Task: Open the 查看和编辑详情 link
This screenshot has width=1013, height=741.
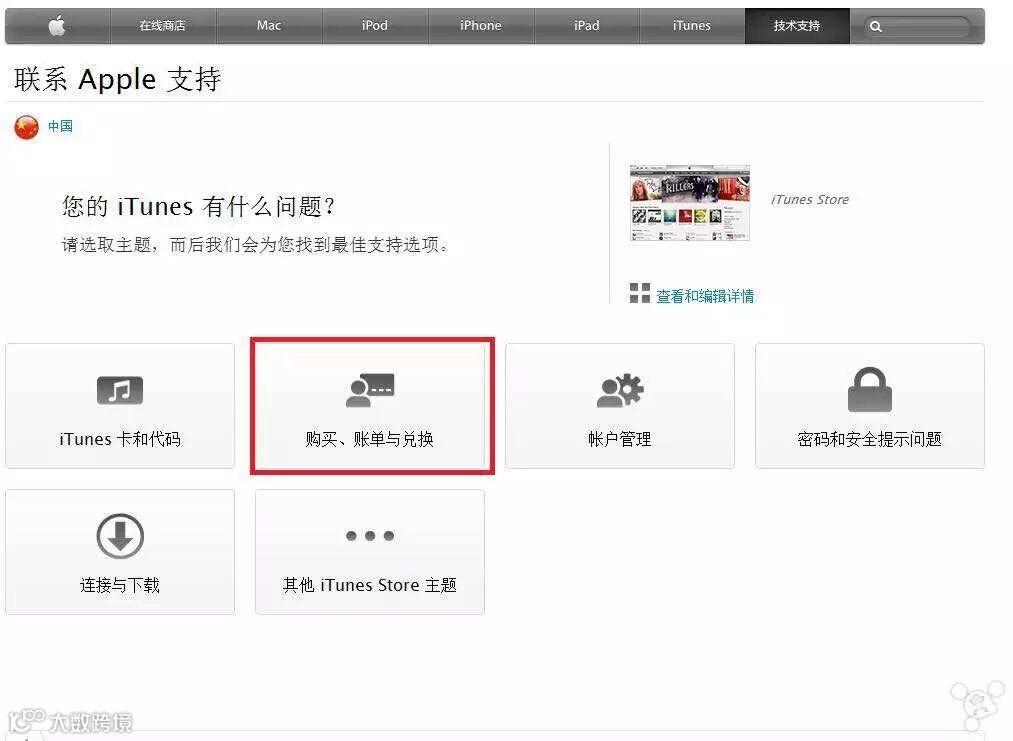Action: pyautogui.click(x=705, y=296)
